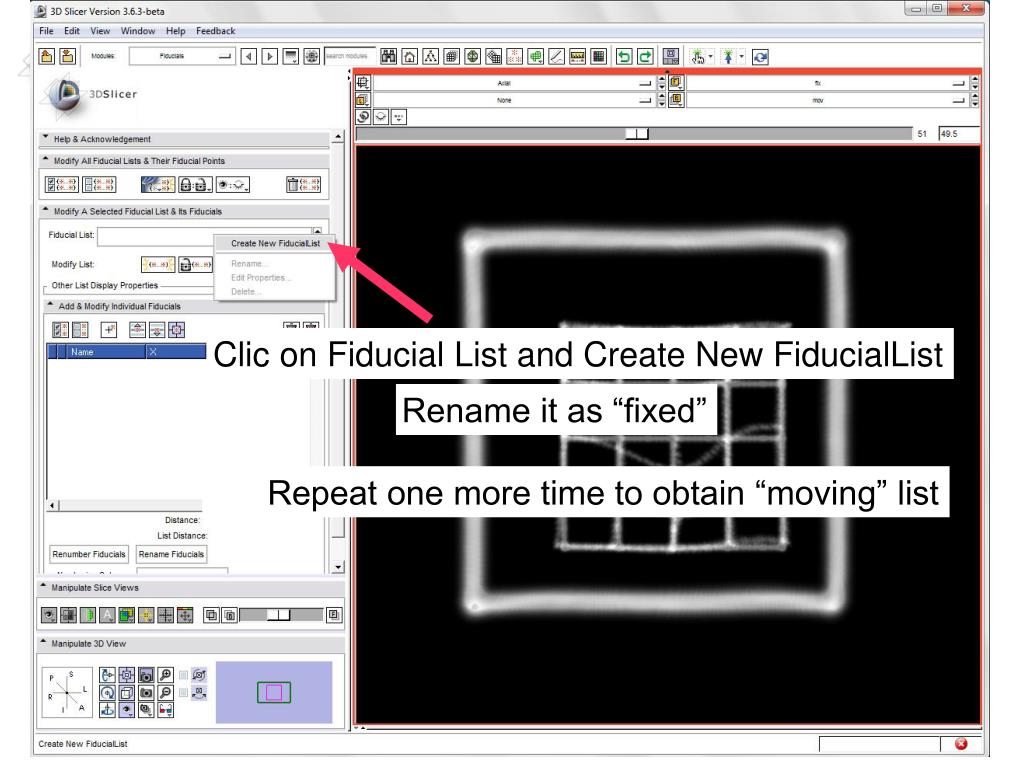Open the mov background volume dropdown

tap(827, 100)
